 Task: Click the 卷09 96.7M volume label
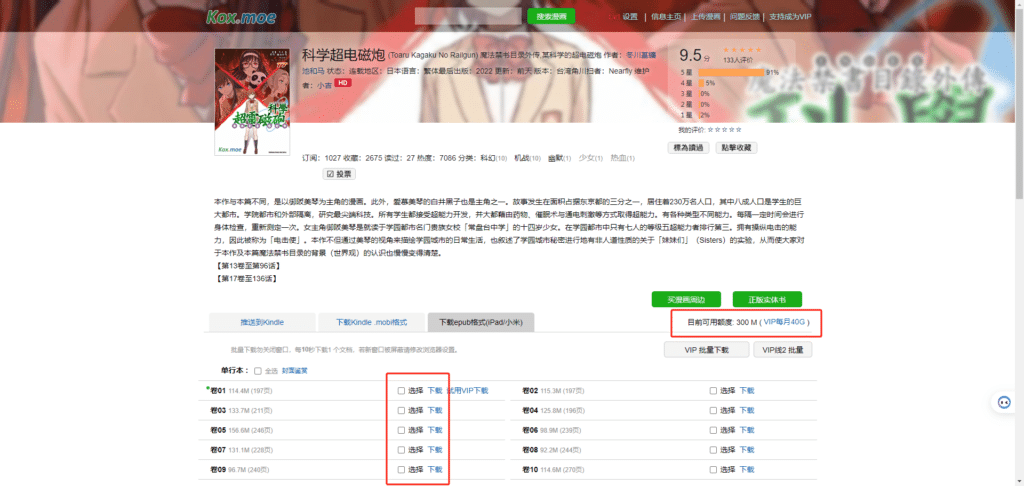click(x=239, y=469)
